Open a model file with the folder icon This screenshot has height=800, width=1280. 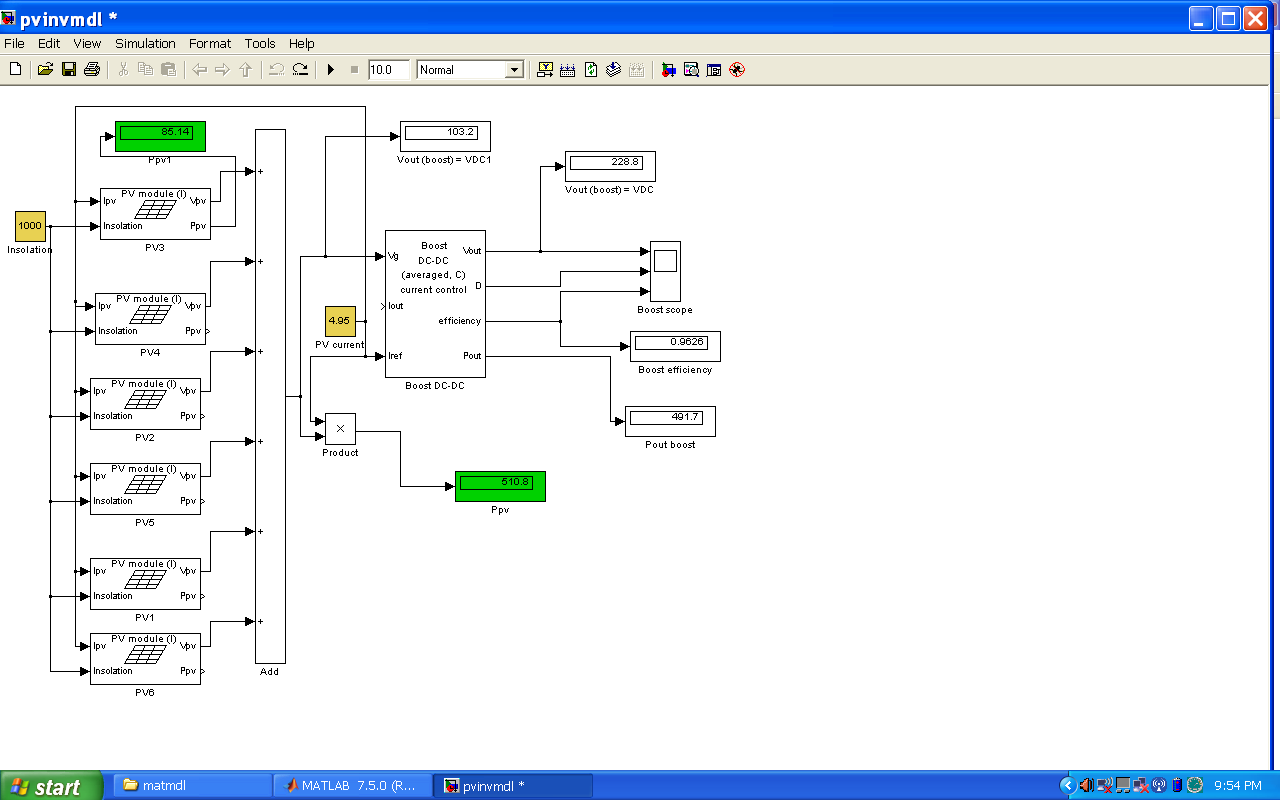pos(45,70)
